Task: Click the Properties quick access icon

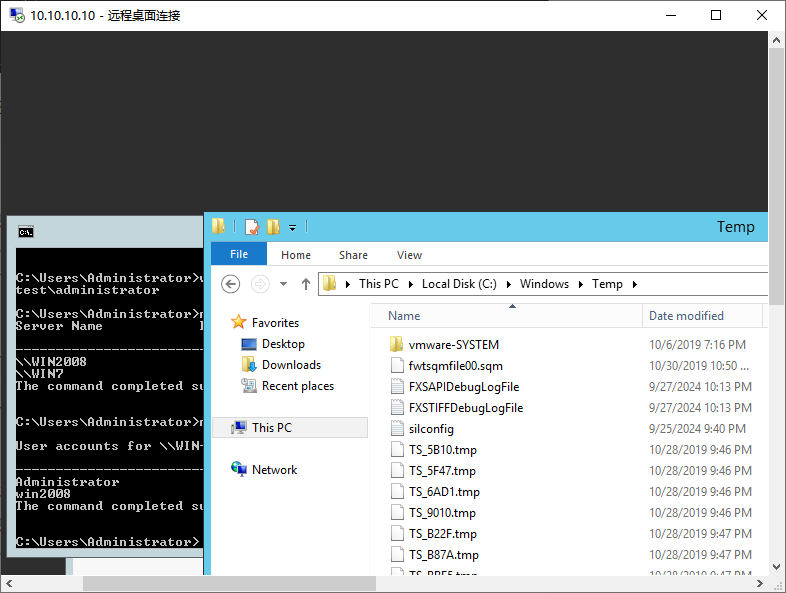Action: [252, 227]
